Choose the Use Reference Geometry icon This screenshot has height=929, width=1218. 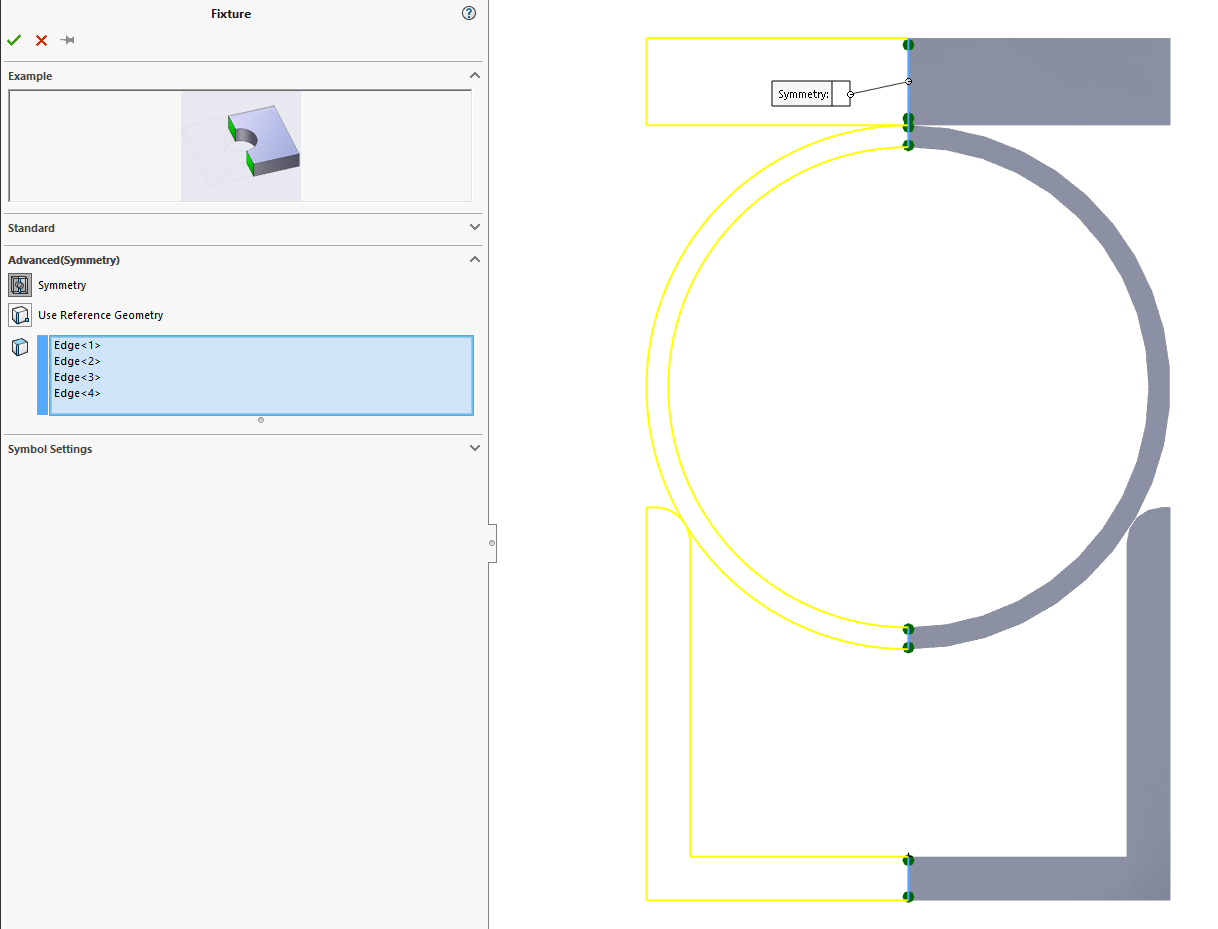click(20, 315)
